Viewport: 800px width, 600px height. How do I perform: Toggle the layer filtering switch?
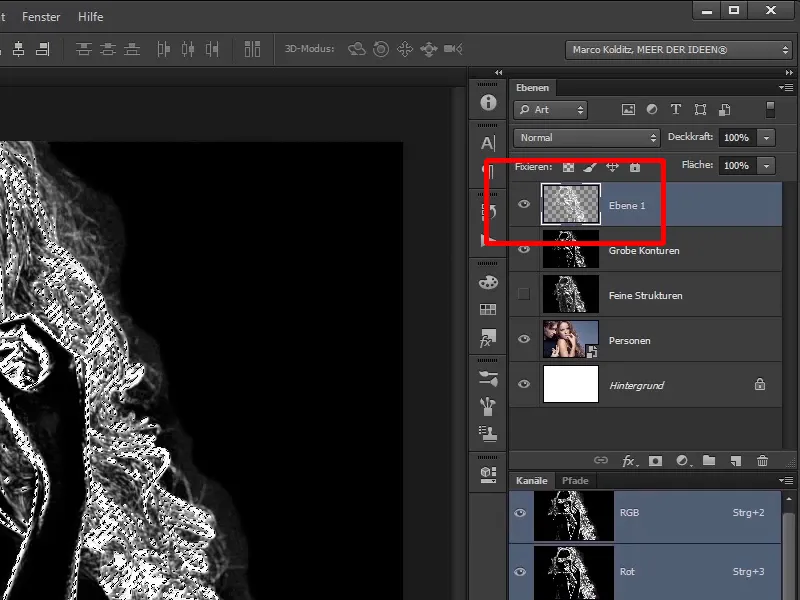coord(770,109)
